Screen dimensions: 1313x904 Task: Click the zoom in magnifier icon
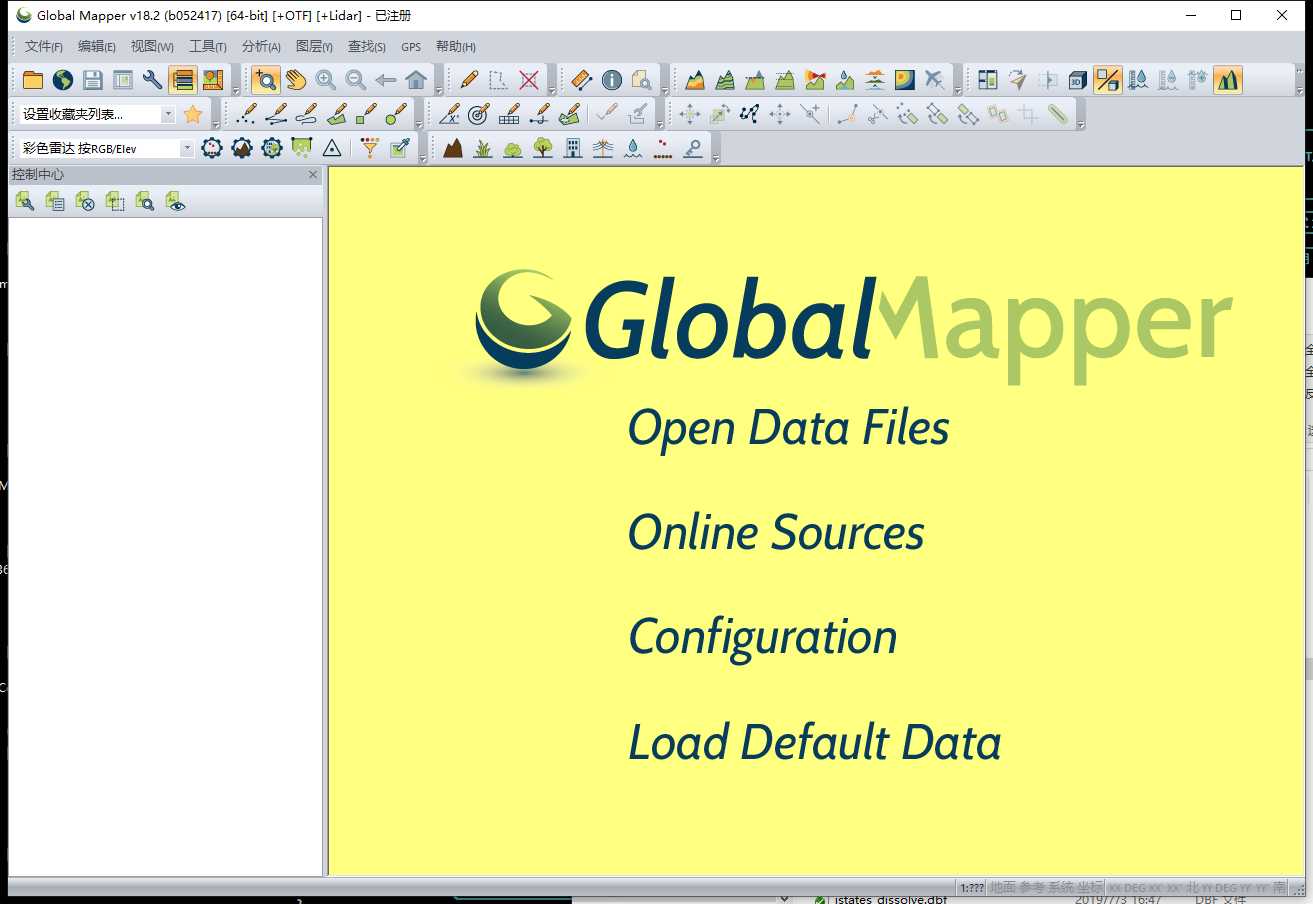(326, 80)
